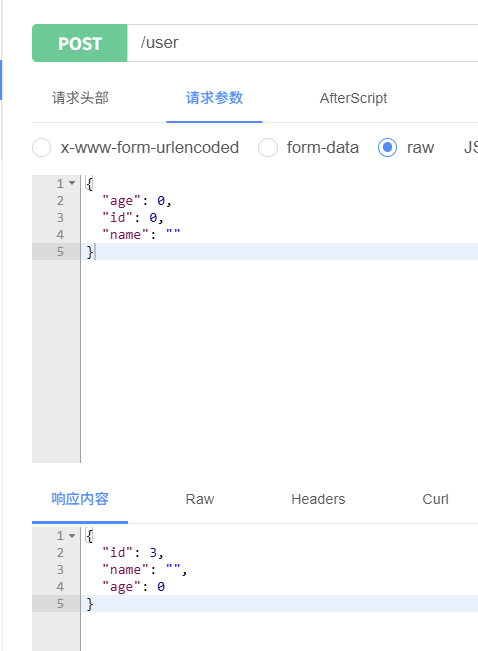Open the Curl response tab
Image resolution: width=478 pixels, height=651 pixels.
coord(435,499)
